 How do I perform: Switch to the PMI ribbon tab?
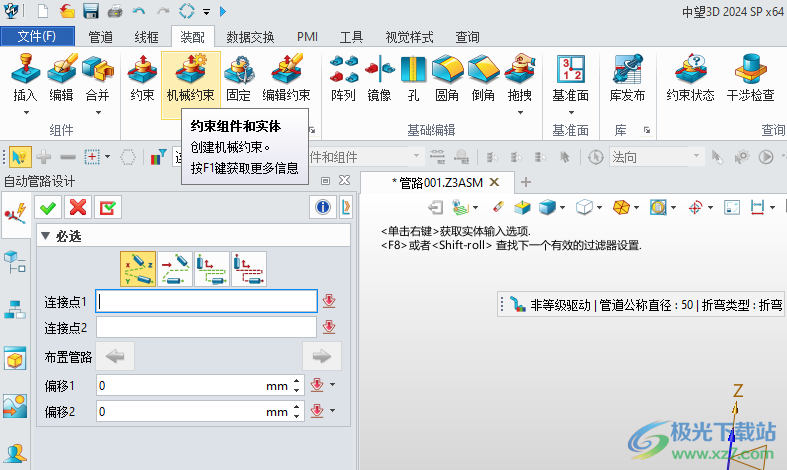307,37
